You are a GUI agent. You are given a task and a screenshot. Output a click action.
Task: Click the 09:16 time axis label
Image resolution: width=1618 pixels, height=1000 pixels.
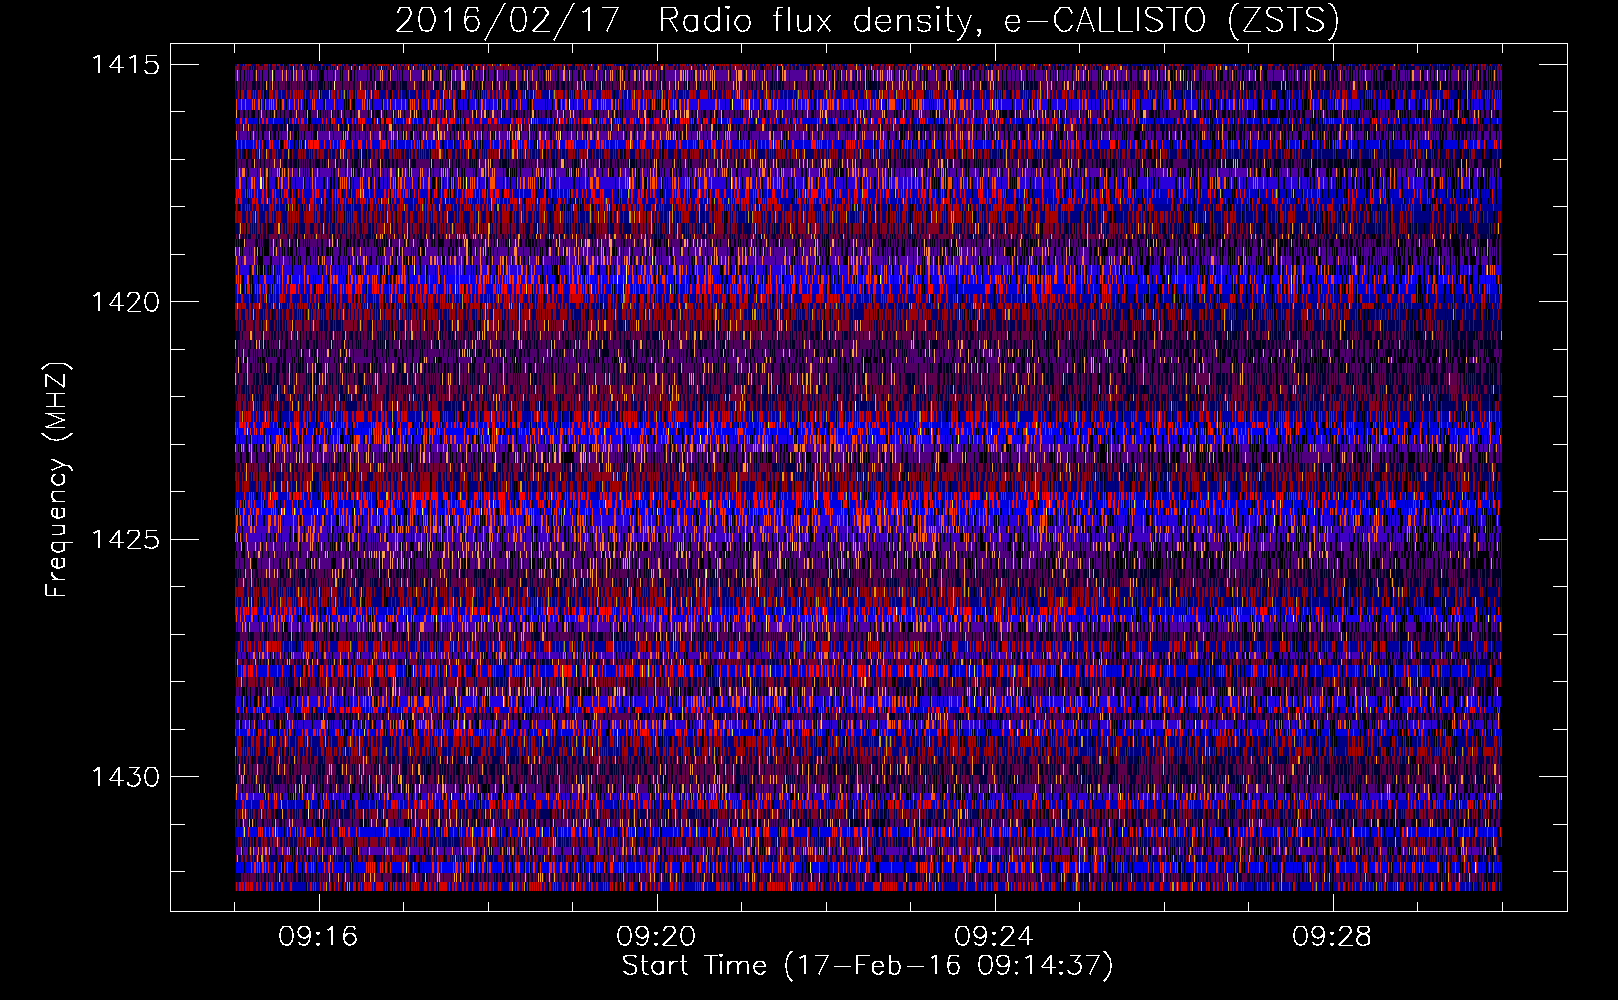coord(318,937)
